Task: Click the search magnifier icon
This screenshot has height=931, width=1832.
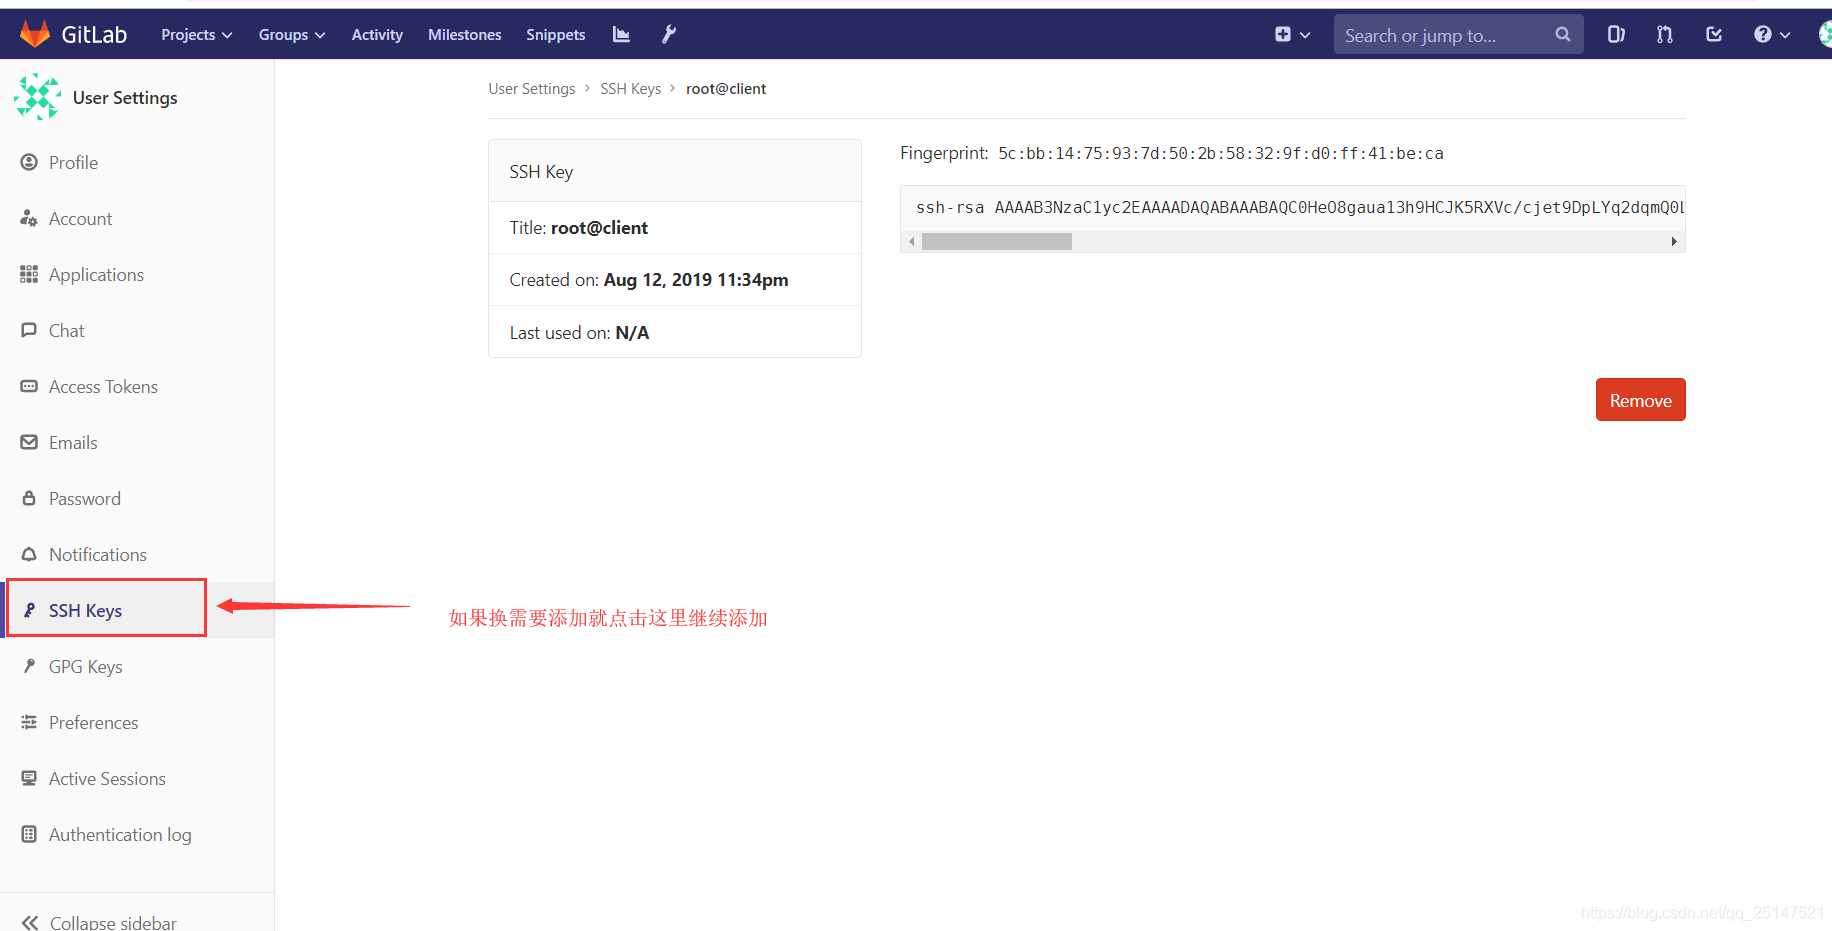Action: pyautogui.click(x=1562, y=35)
